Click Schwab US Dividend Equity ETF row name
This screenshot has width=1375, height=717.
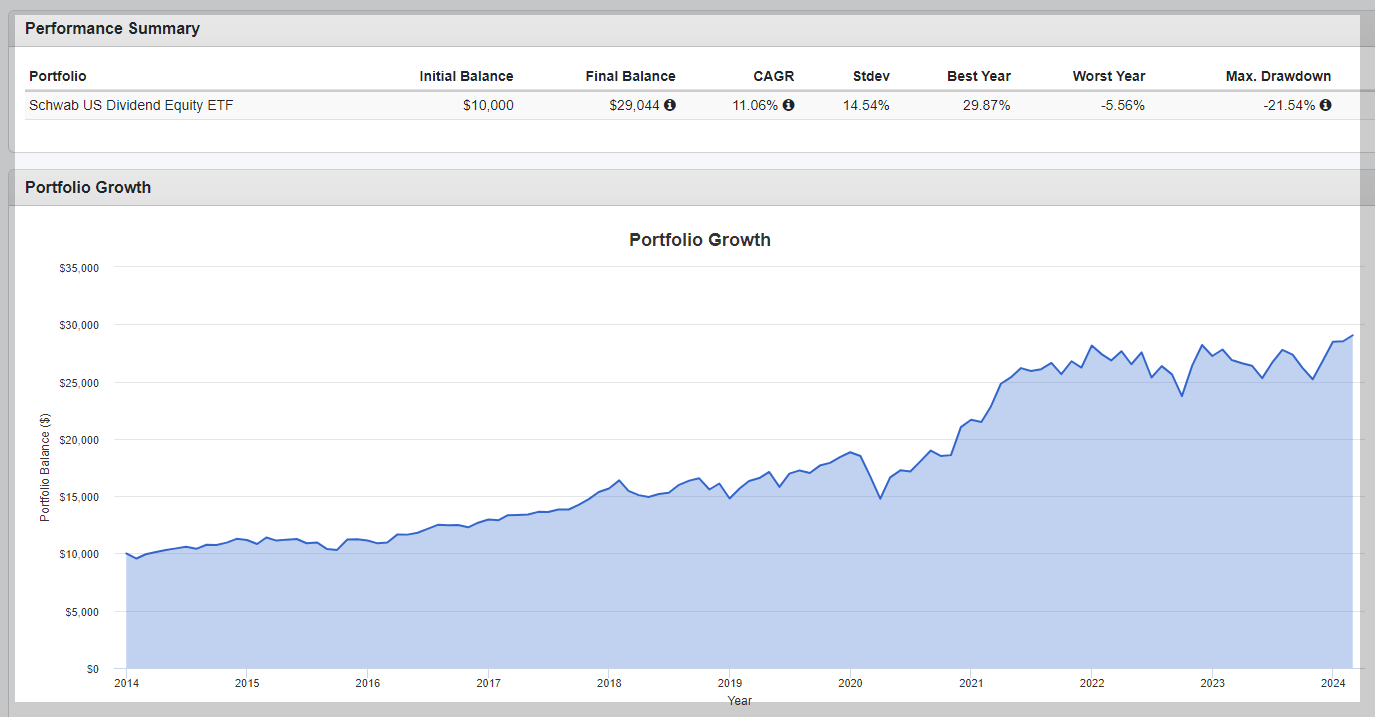(x=131, y=105)
